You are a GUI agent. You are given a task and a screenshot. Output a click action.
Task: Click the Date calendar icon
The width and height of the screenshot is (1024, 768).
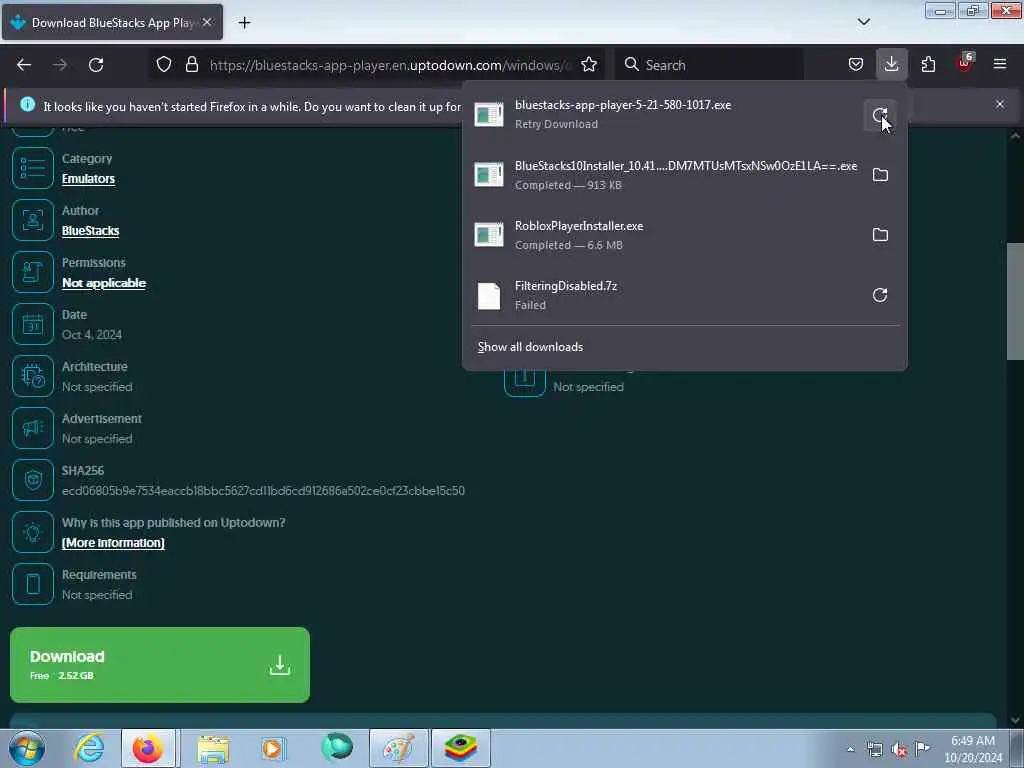pyautogui.click(x=33, y=324)
